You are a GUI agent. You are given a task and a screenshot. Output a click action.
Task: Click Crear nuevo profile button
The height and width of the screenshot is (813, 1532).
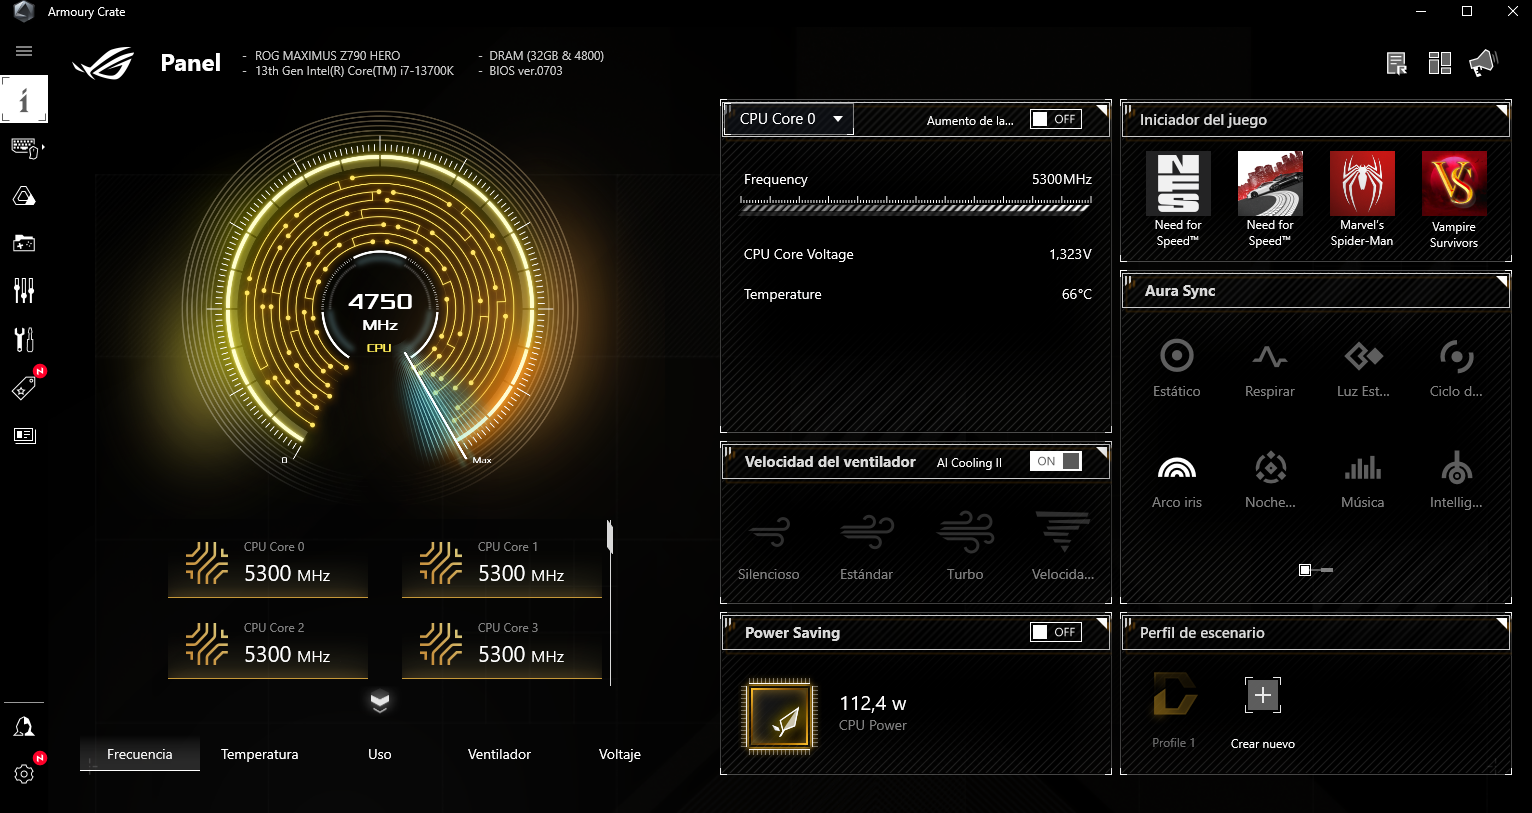coord(1263,712)
